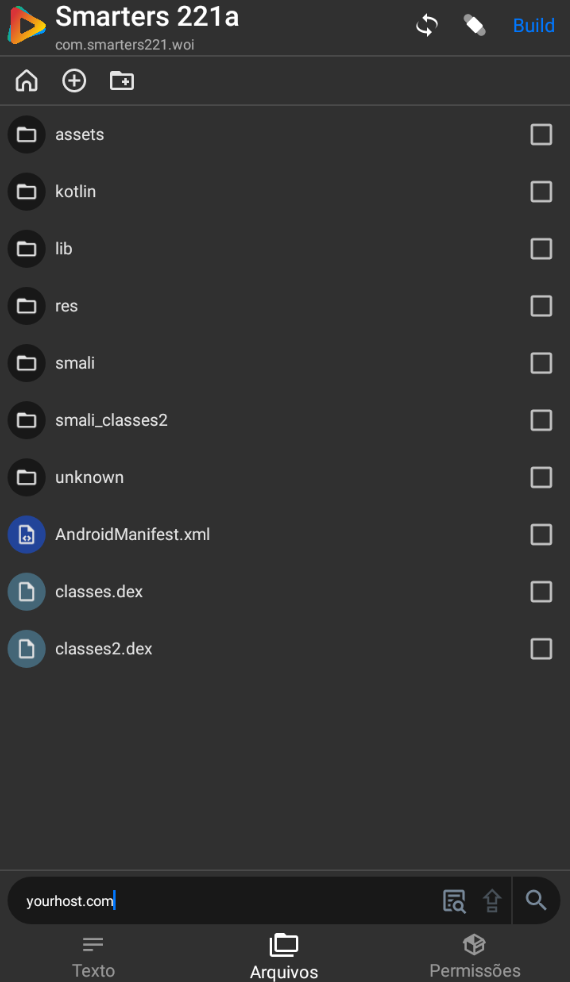Switch to the Permissões tab
Screen dimensions: 570x982
(475, 956)
